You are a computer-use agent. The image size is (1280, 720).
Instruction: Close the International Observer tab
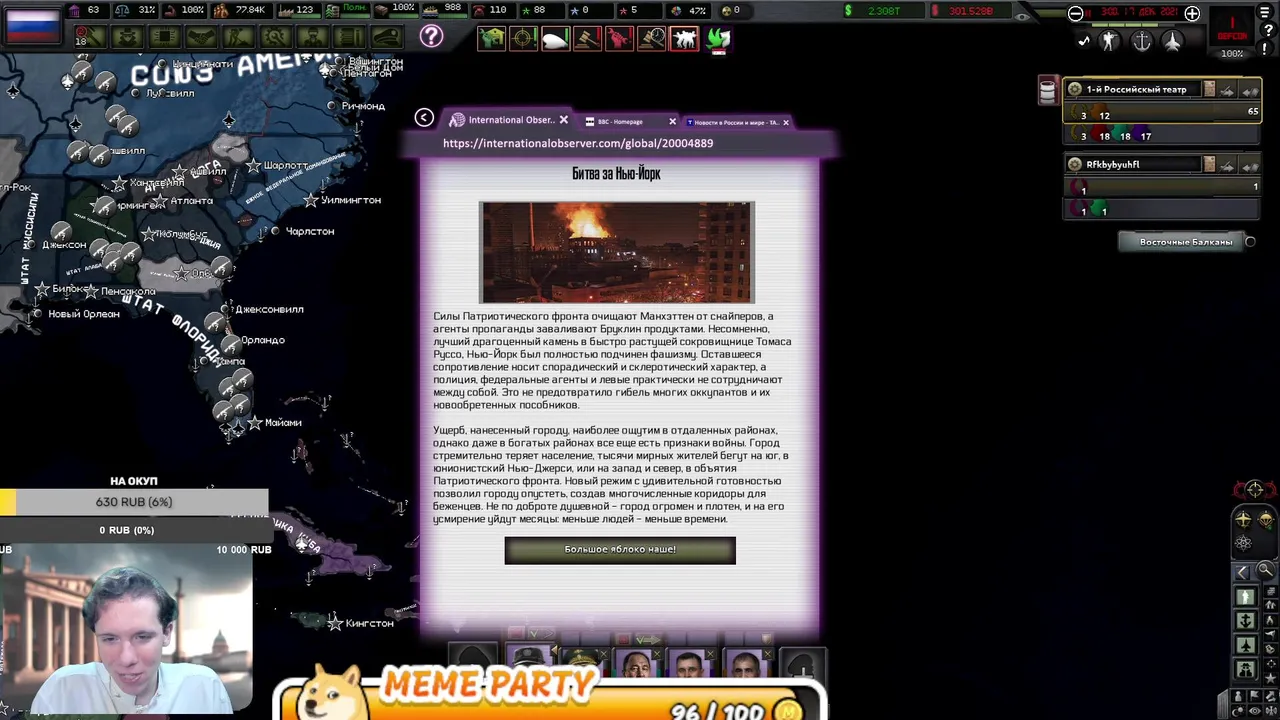point(563,120)
